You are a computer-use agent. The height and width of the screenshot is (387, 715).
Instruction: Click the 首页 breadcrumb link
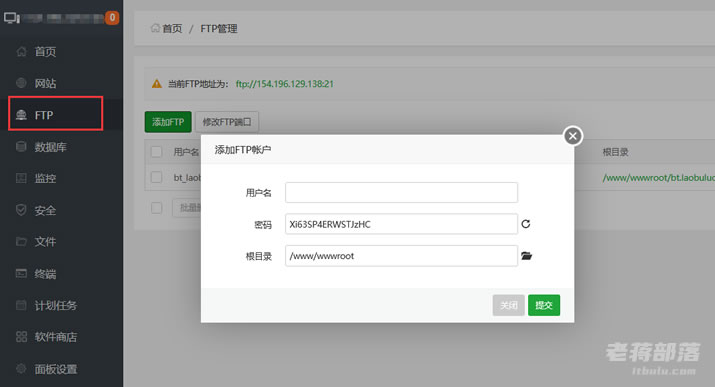coord(172,29)
